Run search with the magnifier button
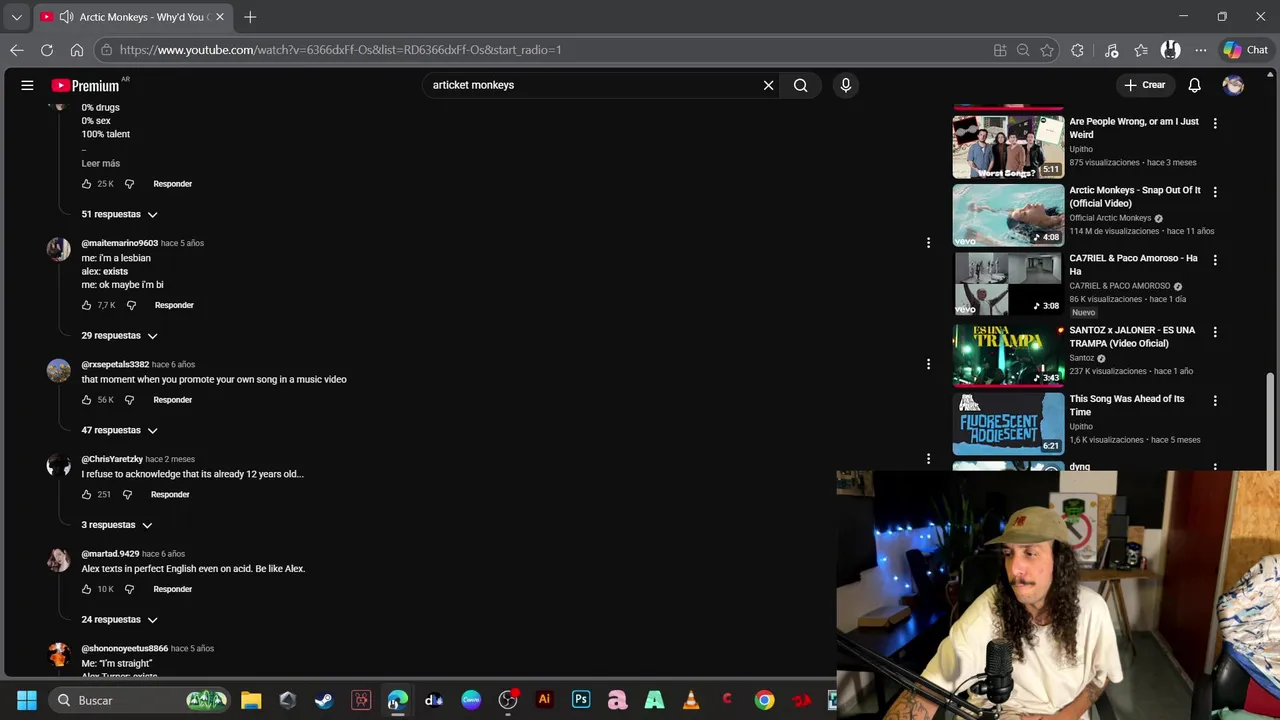1280x720 pixels. 800,85
